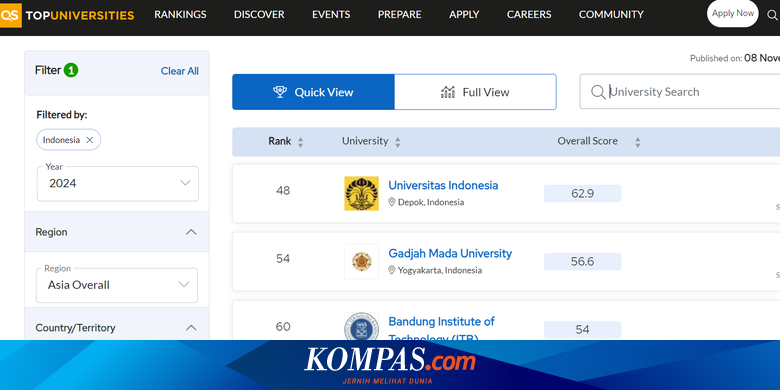Viewport: 780px width, 390px height.
Task: Switch to Quick View tab
Action: tap(313, 92)
